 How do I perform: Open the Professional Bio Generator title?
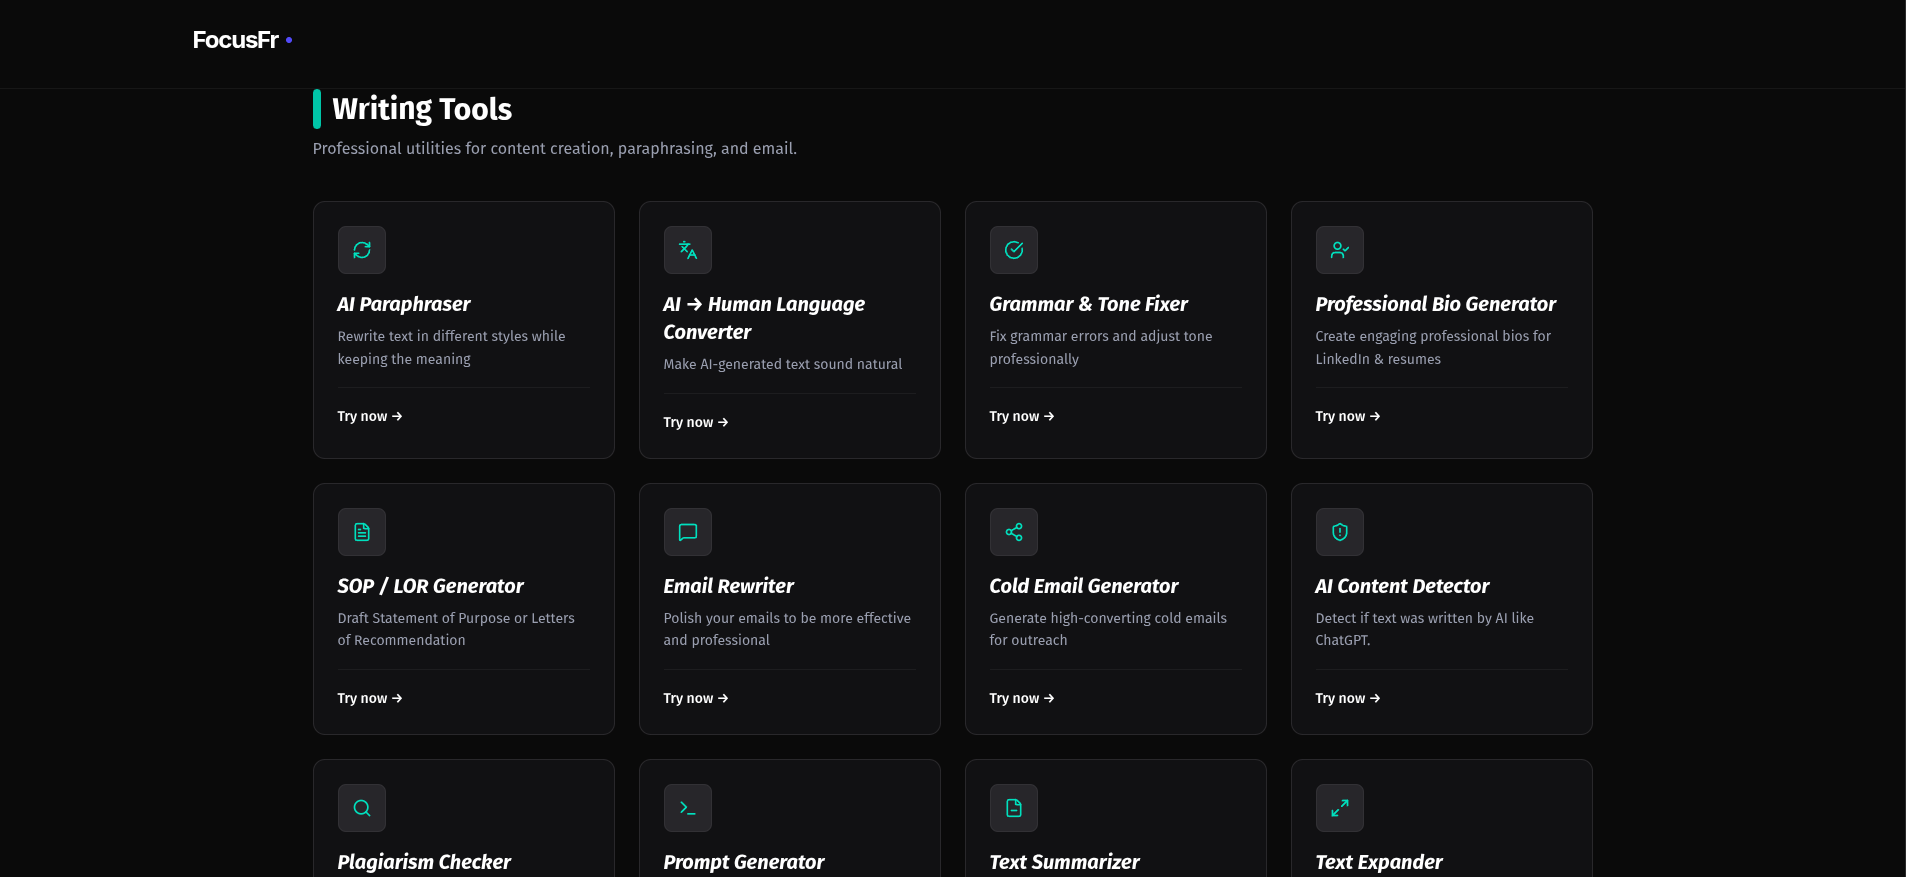coord(1436,304)
